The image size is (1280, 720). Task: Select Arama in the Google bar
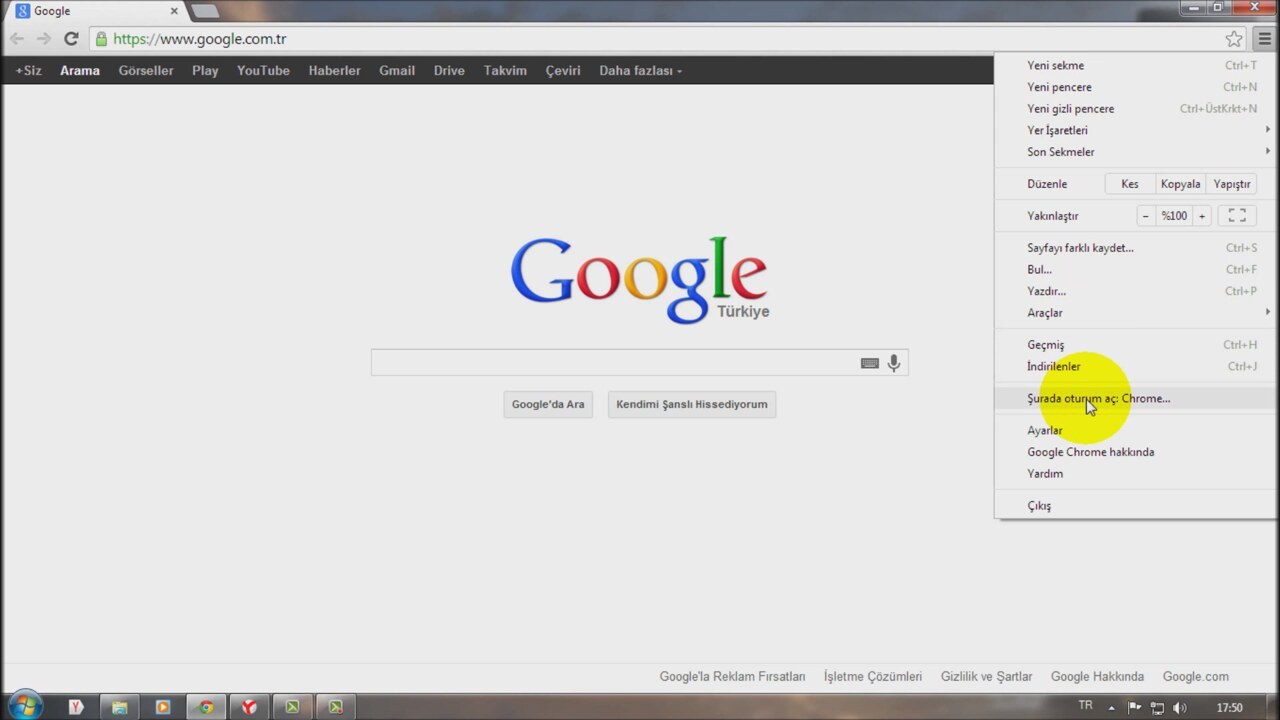80,71
